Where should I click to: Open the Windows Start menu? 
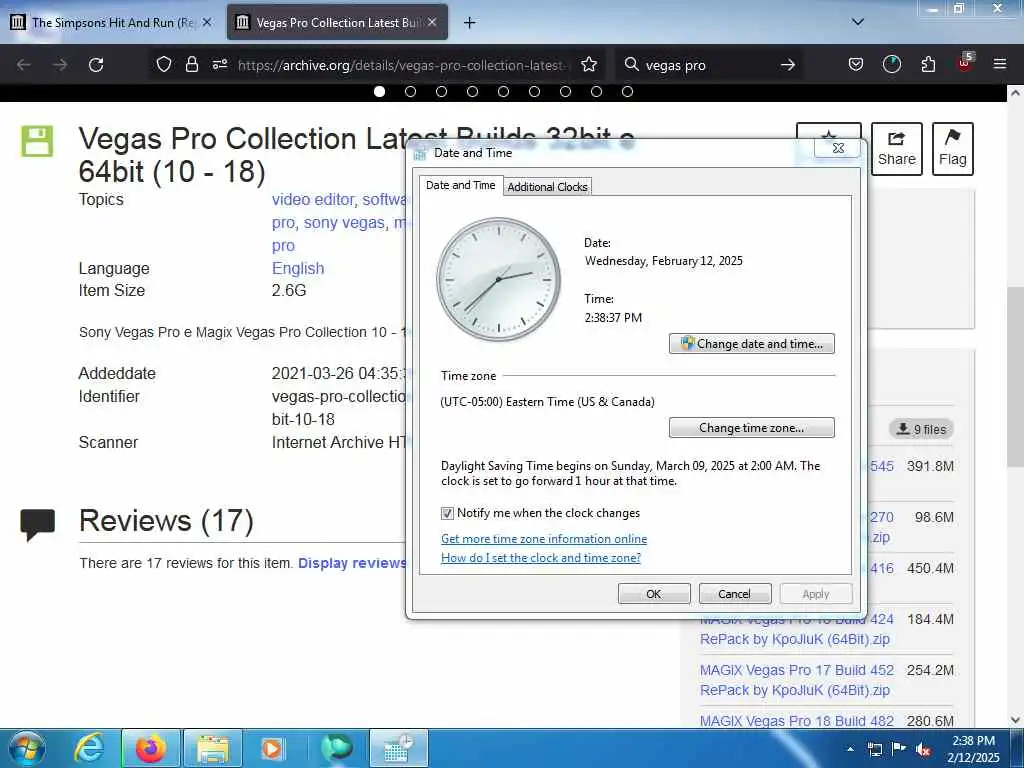[26, 748]
